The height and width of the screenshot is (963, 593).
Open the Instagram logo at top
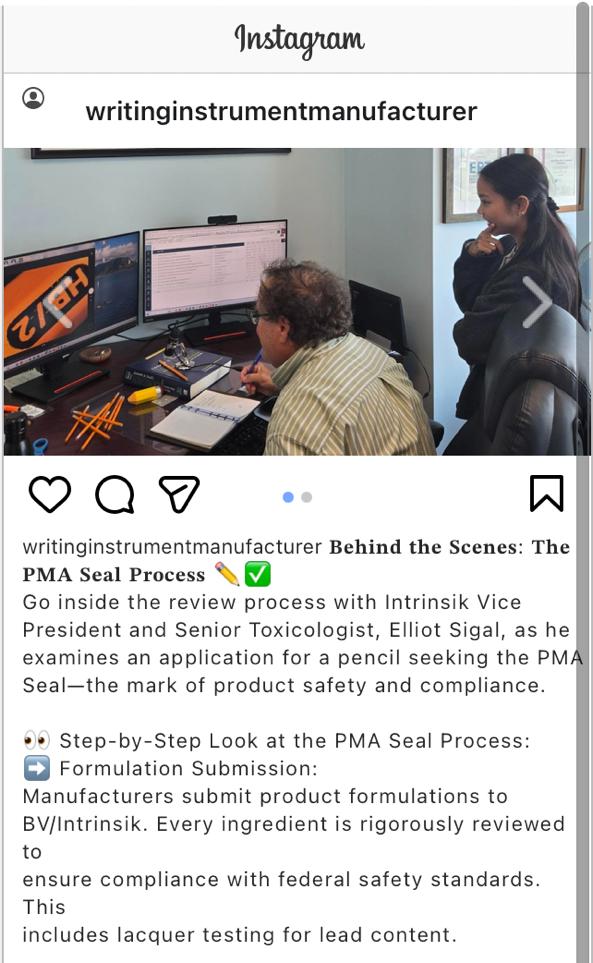[299, 40]
